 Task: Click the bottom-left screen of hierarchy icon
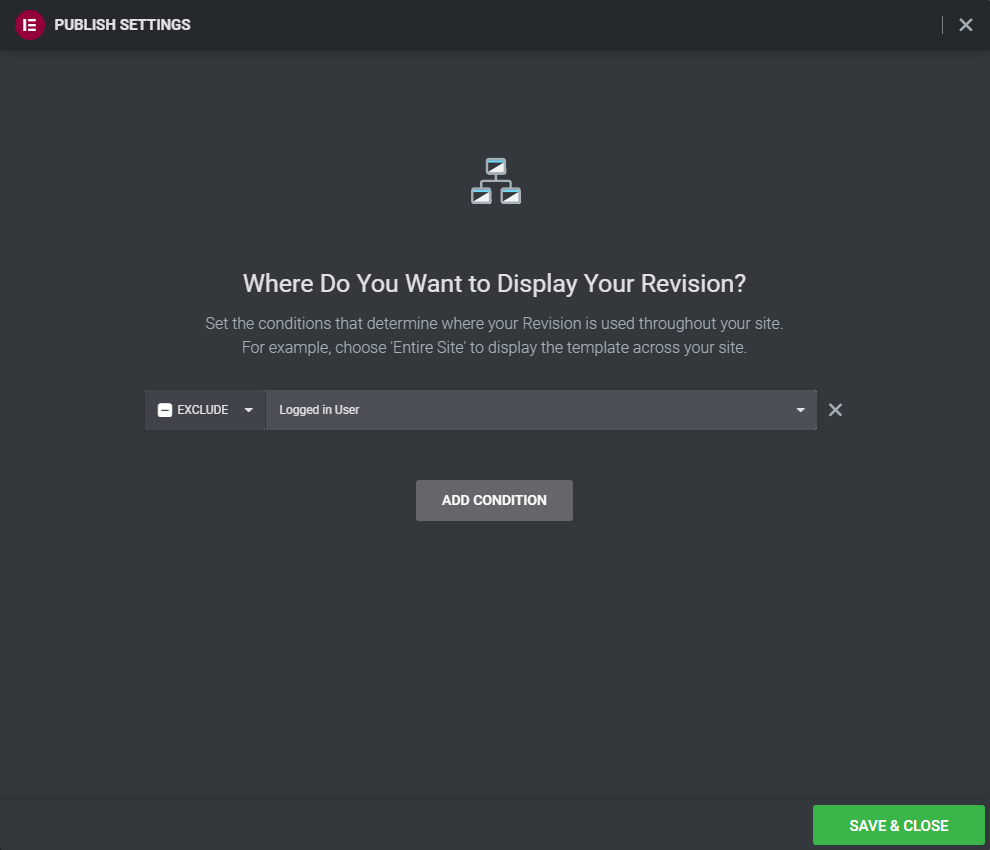click(481, 196)
